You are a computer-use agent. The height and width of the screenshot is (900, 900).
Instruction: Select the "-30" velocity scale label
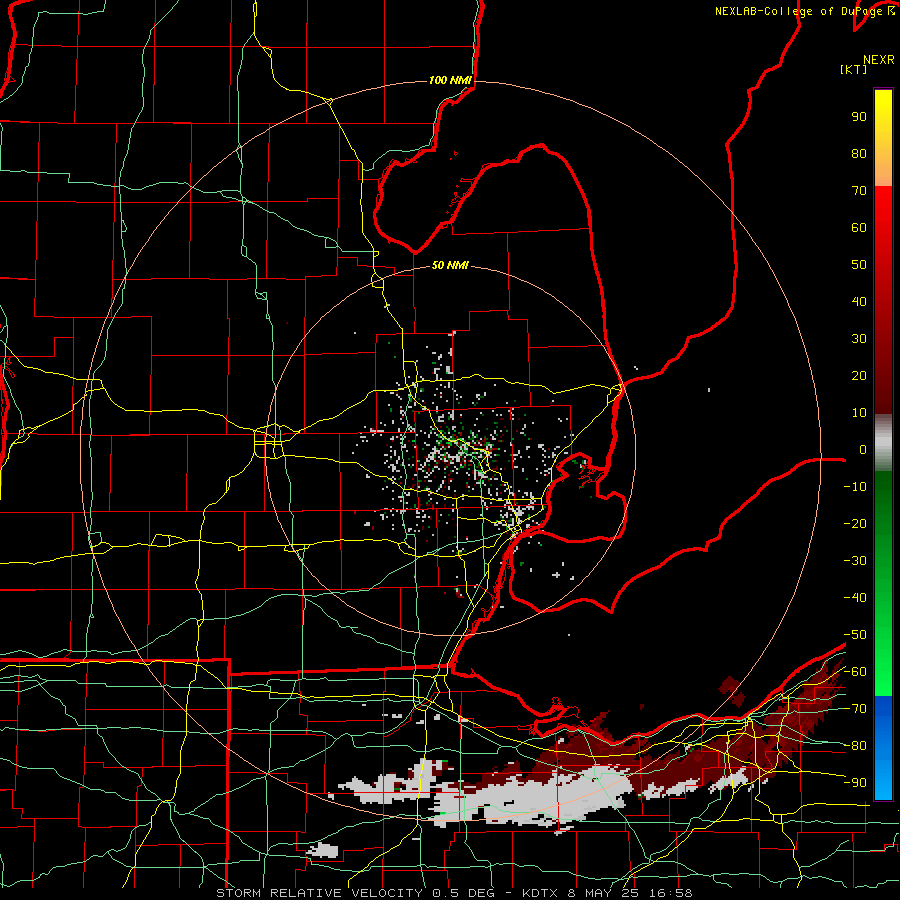tap(855, 561)
